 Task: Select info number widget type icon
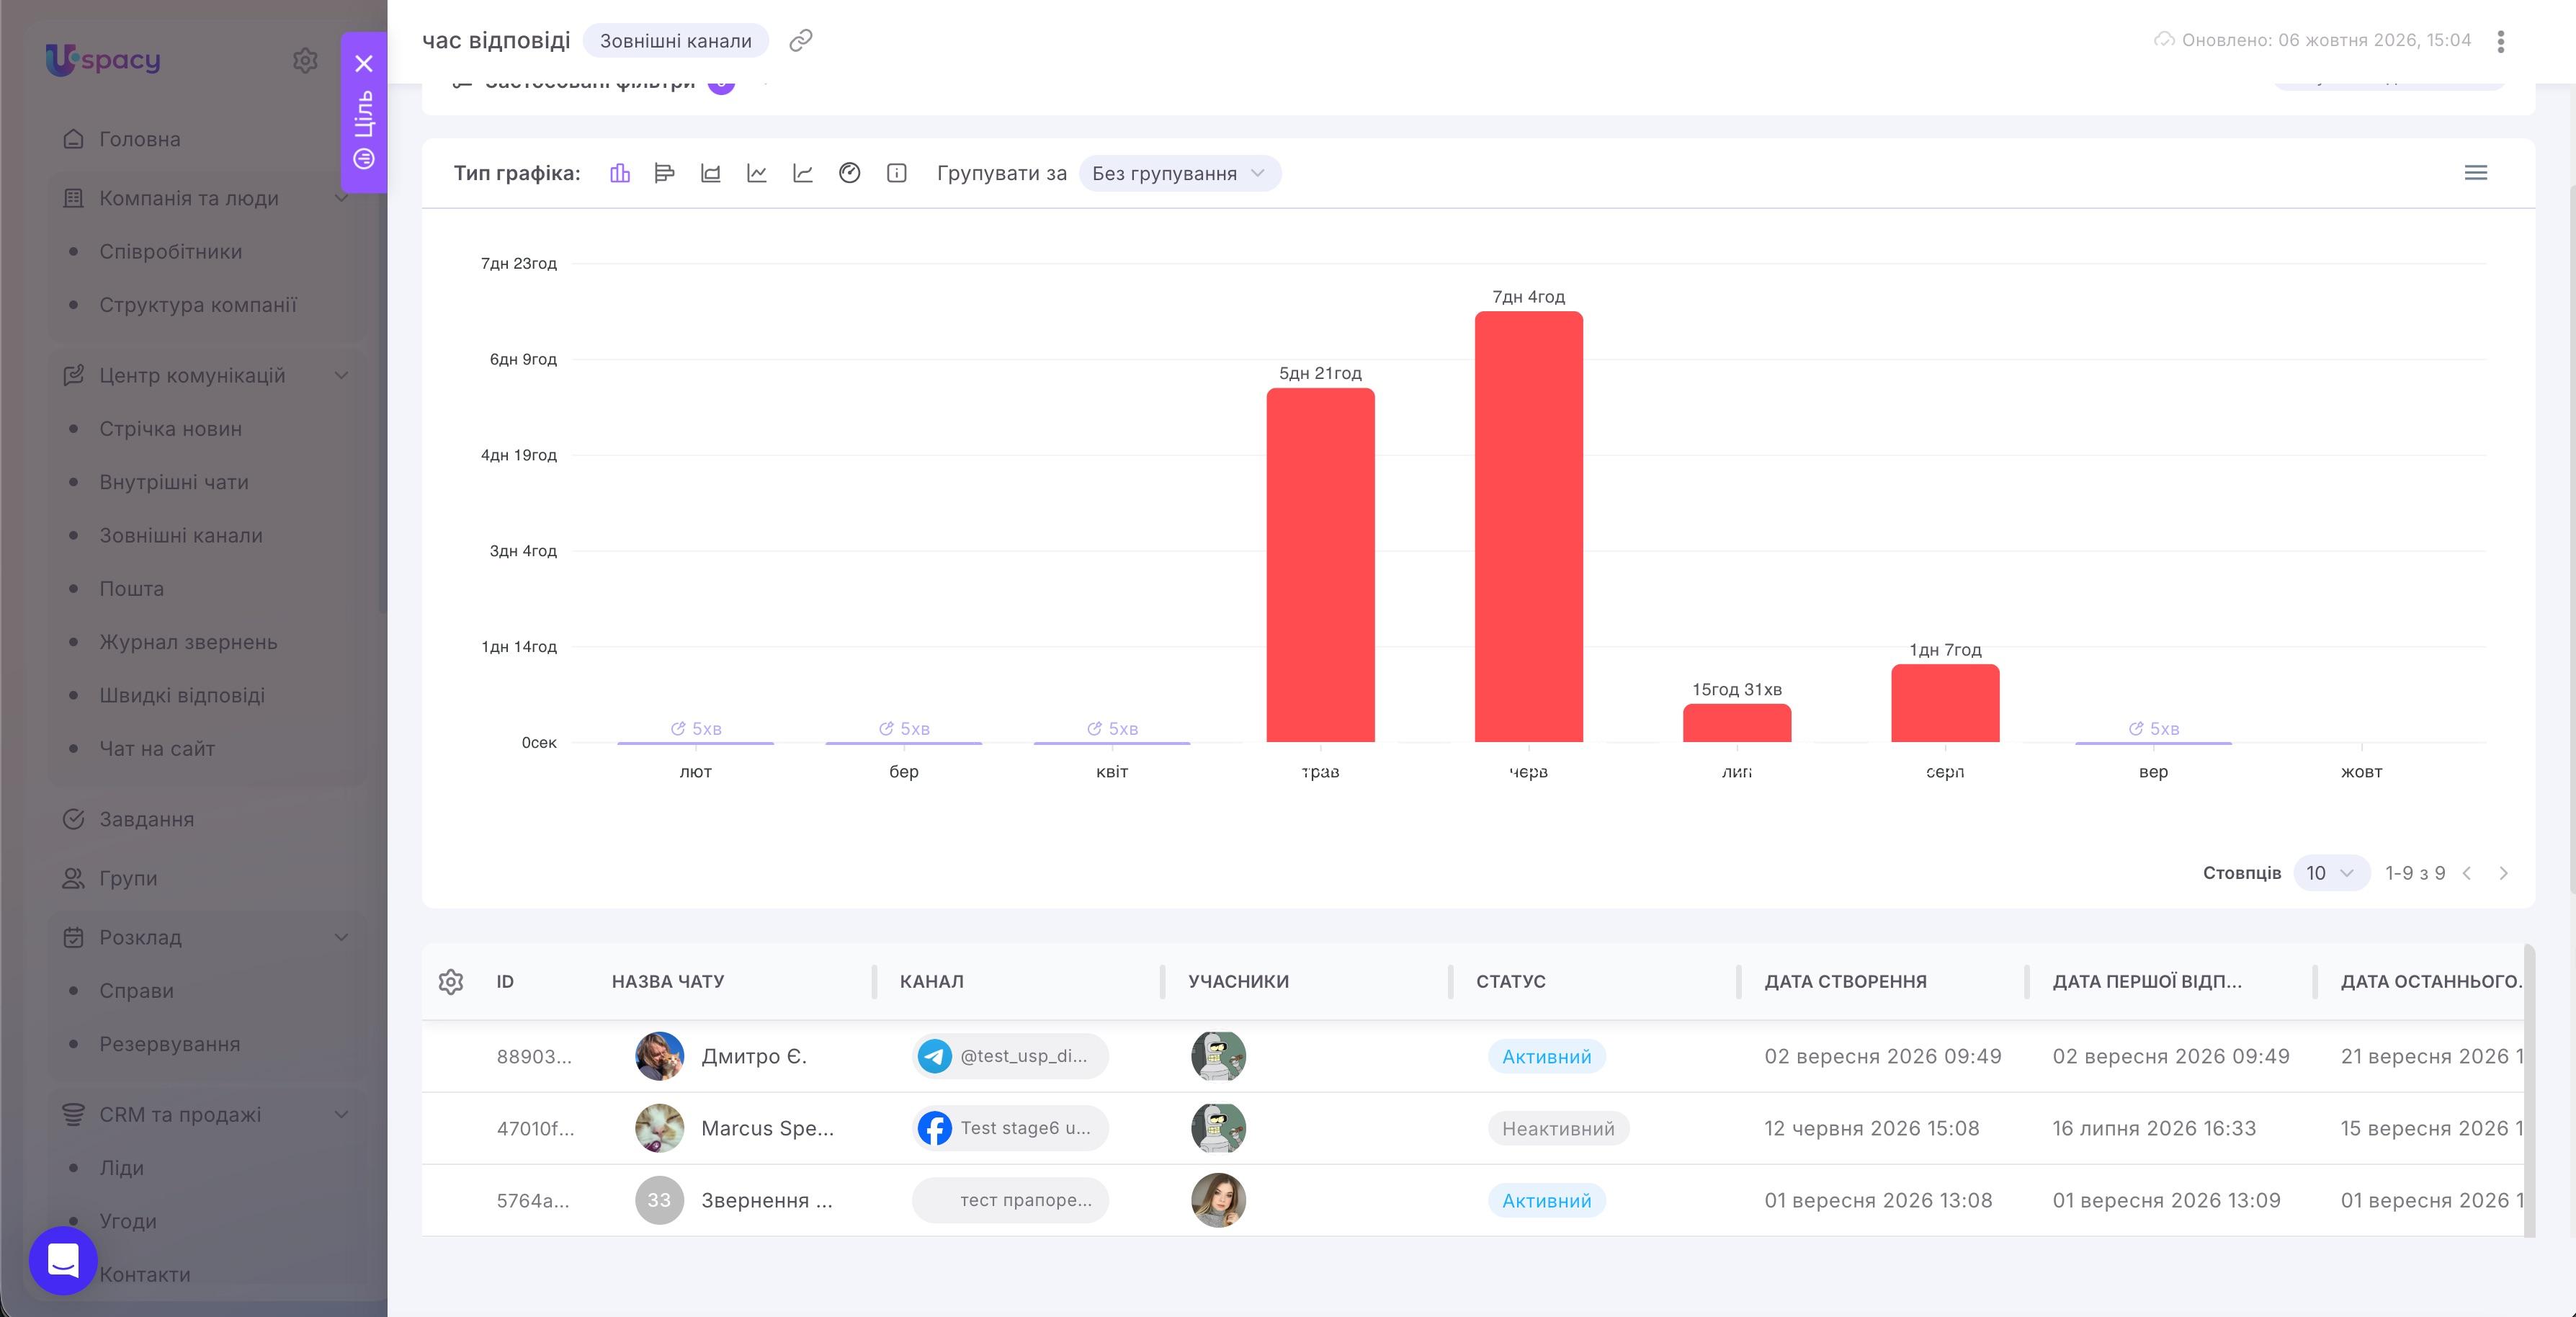tap(897, 173)
